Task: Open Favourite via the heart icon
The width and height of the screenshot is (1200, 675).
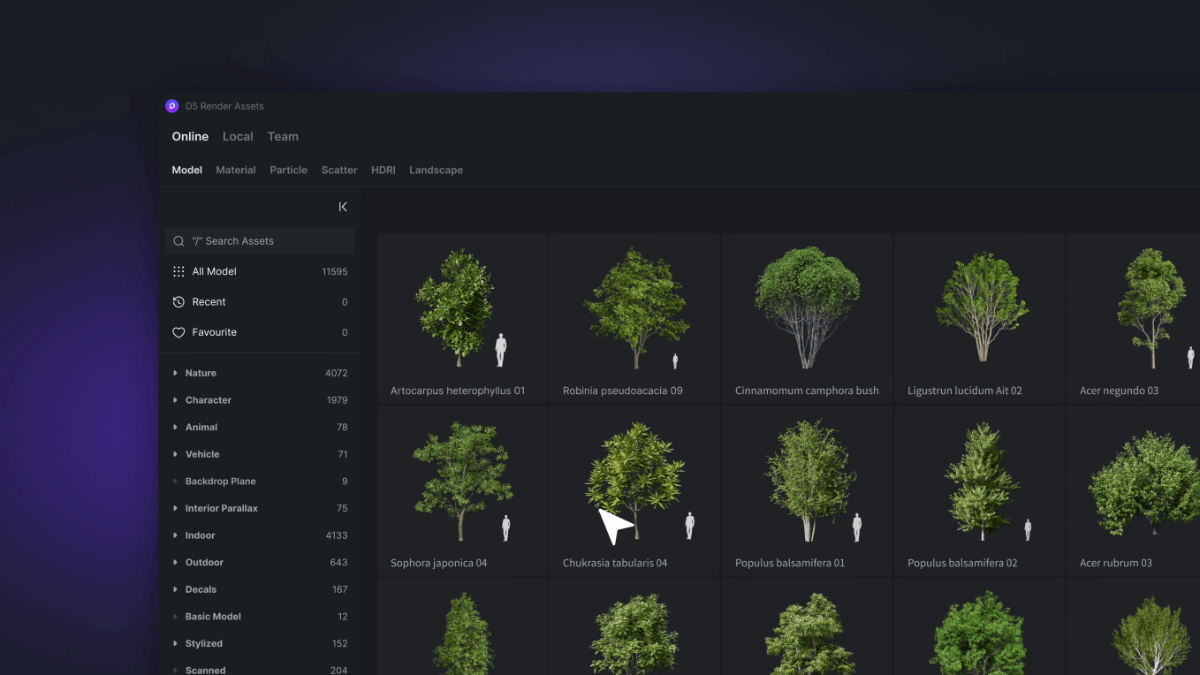Action: (179, 332)
